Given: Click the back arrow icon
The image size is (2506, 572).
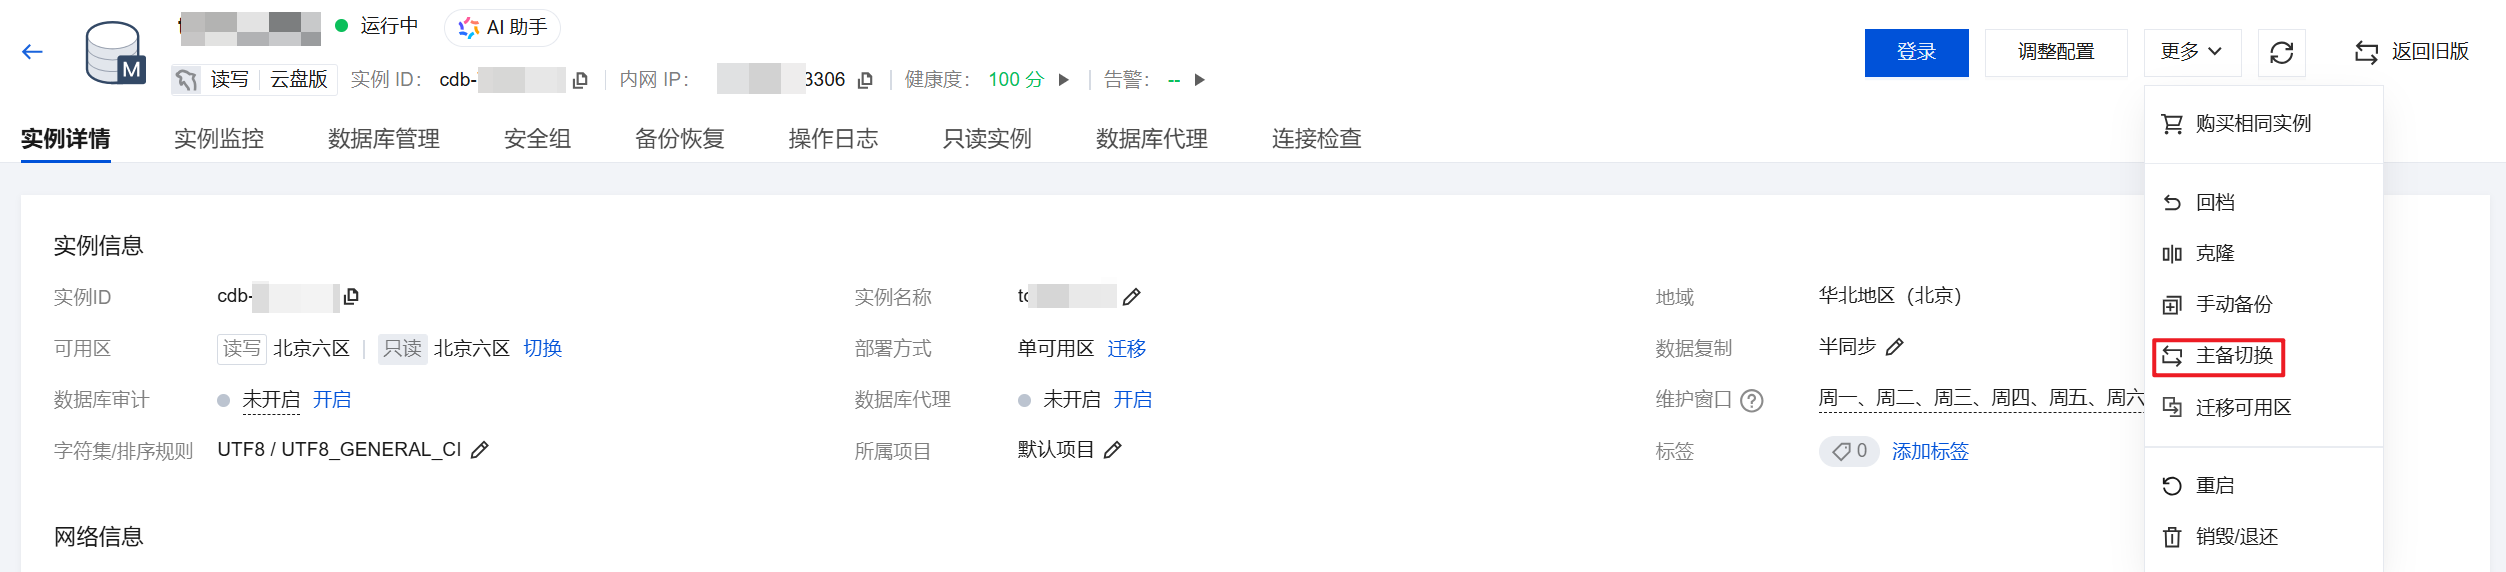Looking at the screenshot, I should tap(32, 52).
